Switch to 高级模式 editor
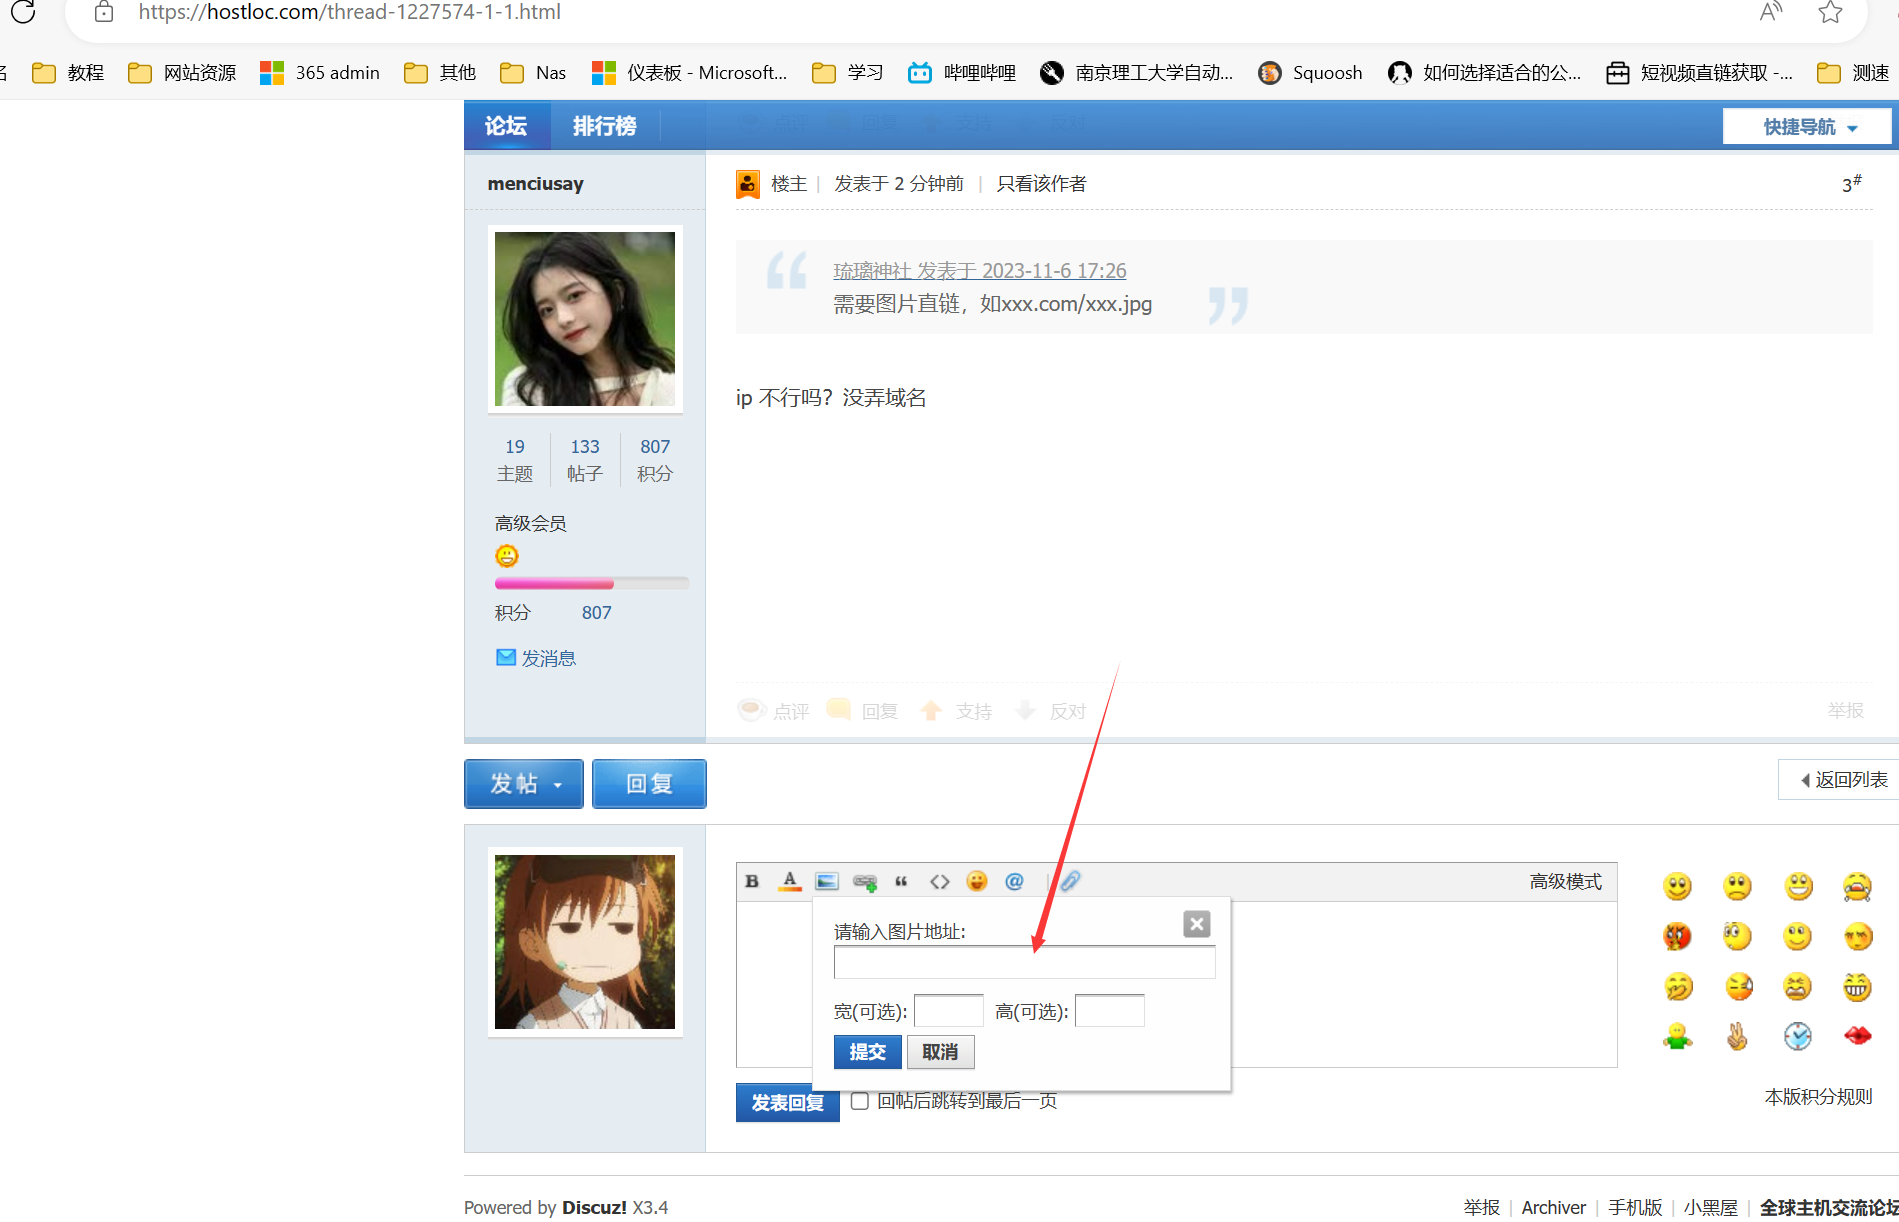 (1565, 881)
